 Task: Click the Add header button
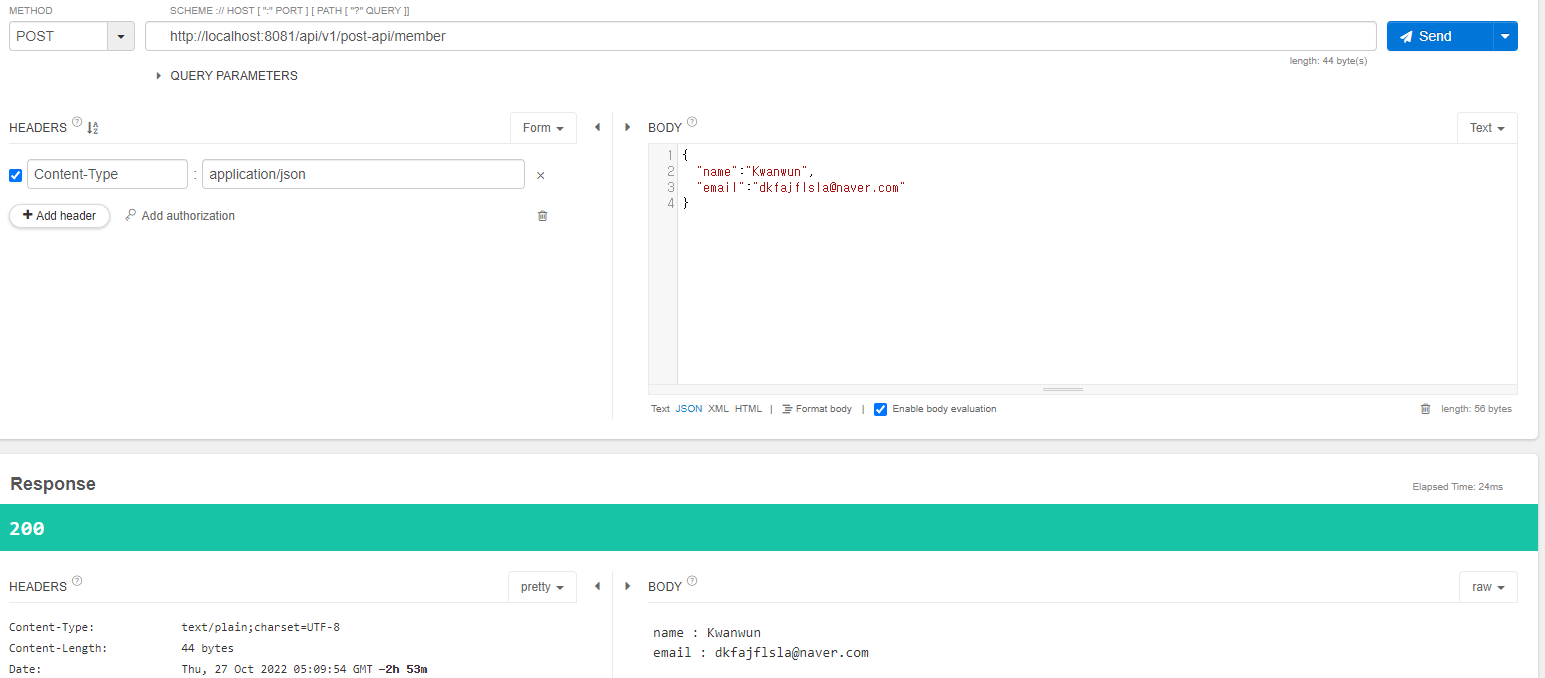60,216
